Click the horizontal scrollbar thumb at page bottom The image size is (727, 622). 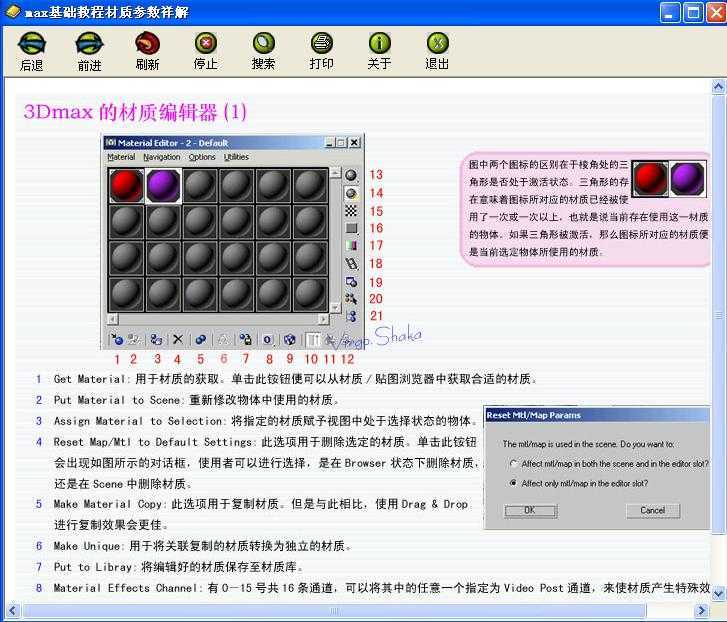coord(334,610)
